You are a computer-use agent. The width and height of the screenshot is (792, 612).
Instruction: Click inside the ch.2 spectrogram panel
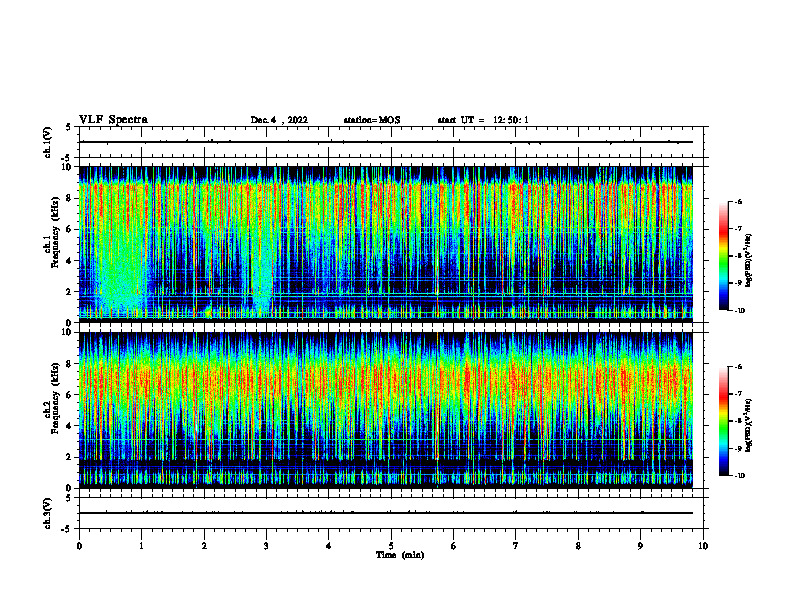pyautogui.click(x=386, y=410)
